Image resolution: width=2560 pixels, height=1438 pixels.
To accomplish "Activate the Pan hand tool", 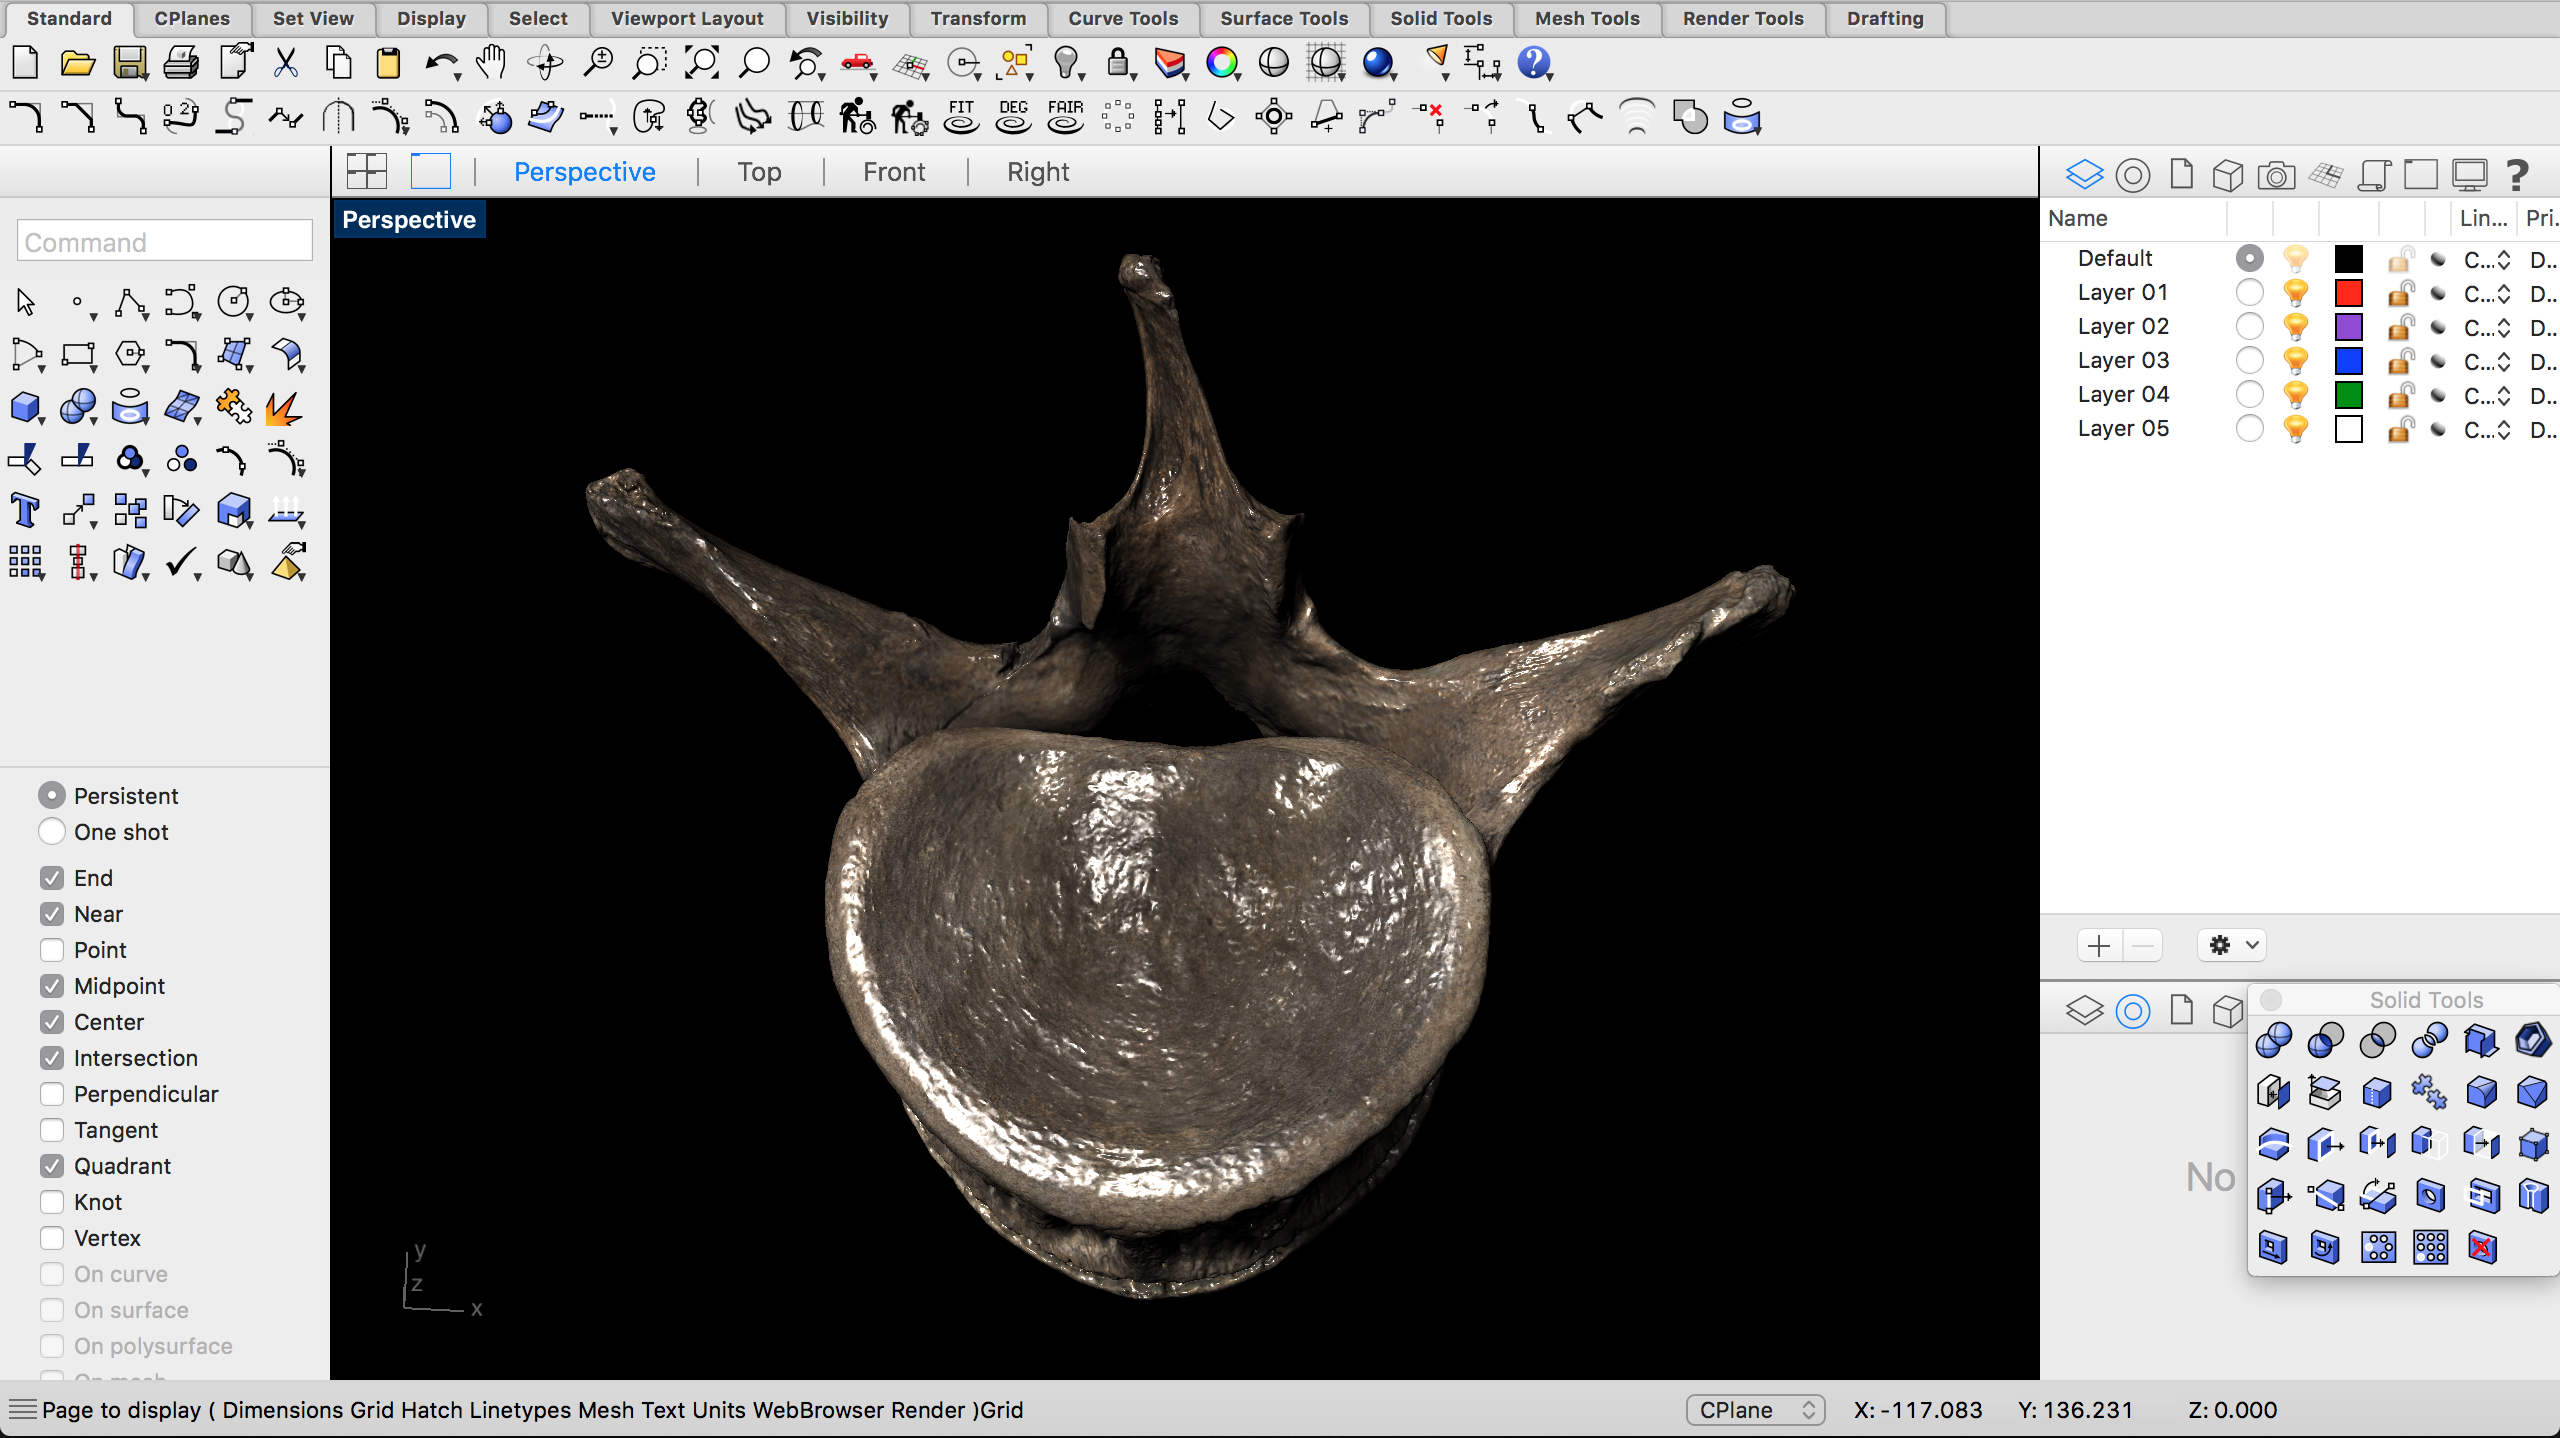I will [x=492, y=62].
